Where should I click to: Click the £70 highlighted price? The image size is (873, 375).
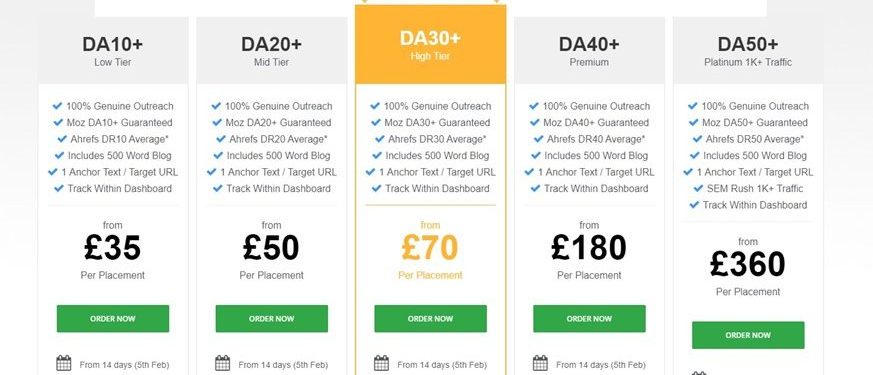coord(430,248)
